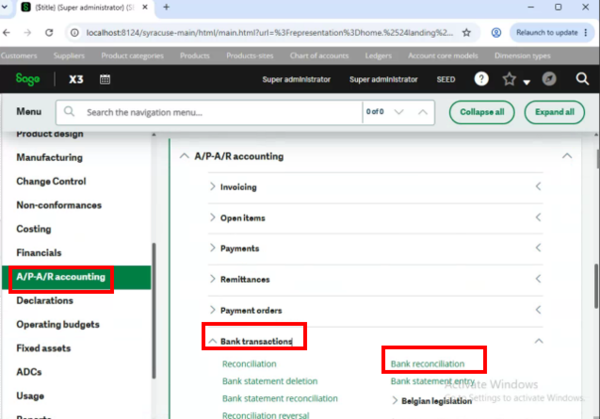The width and height of the screenshot is (600, 419).
Task: Click the left-pointing chevron on the Invoicing row
Action: pos(538,187)
